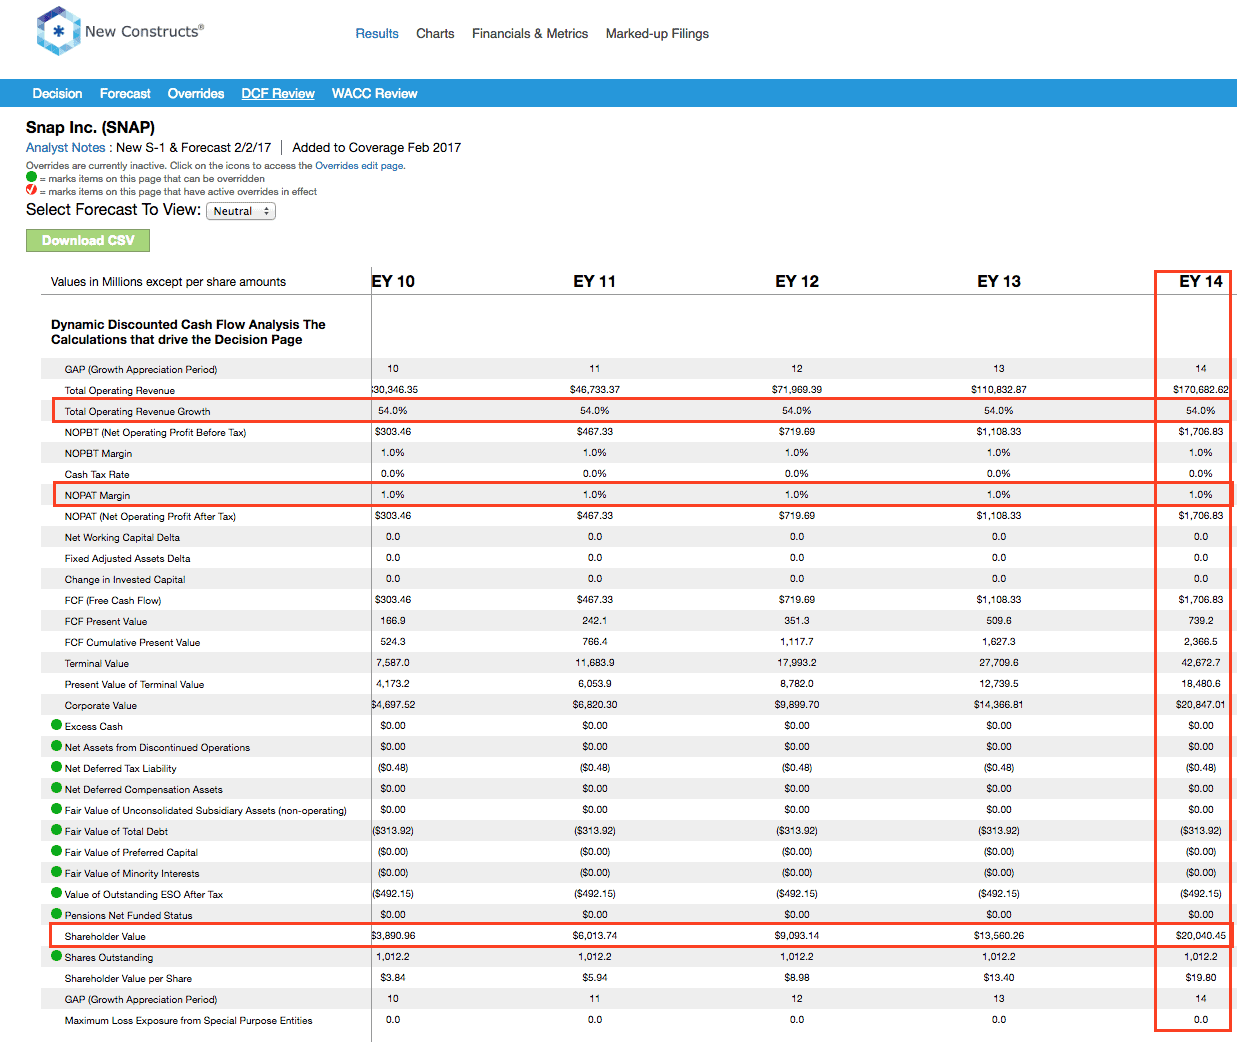Click the Snap Inc. (SNAP) heading
1237x1042 pixels.
click(x=90, y=128)
